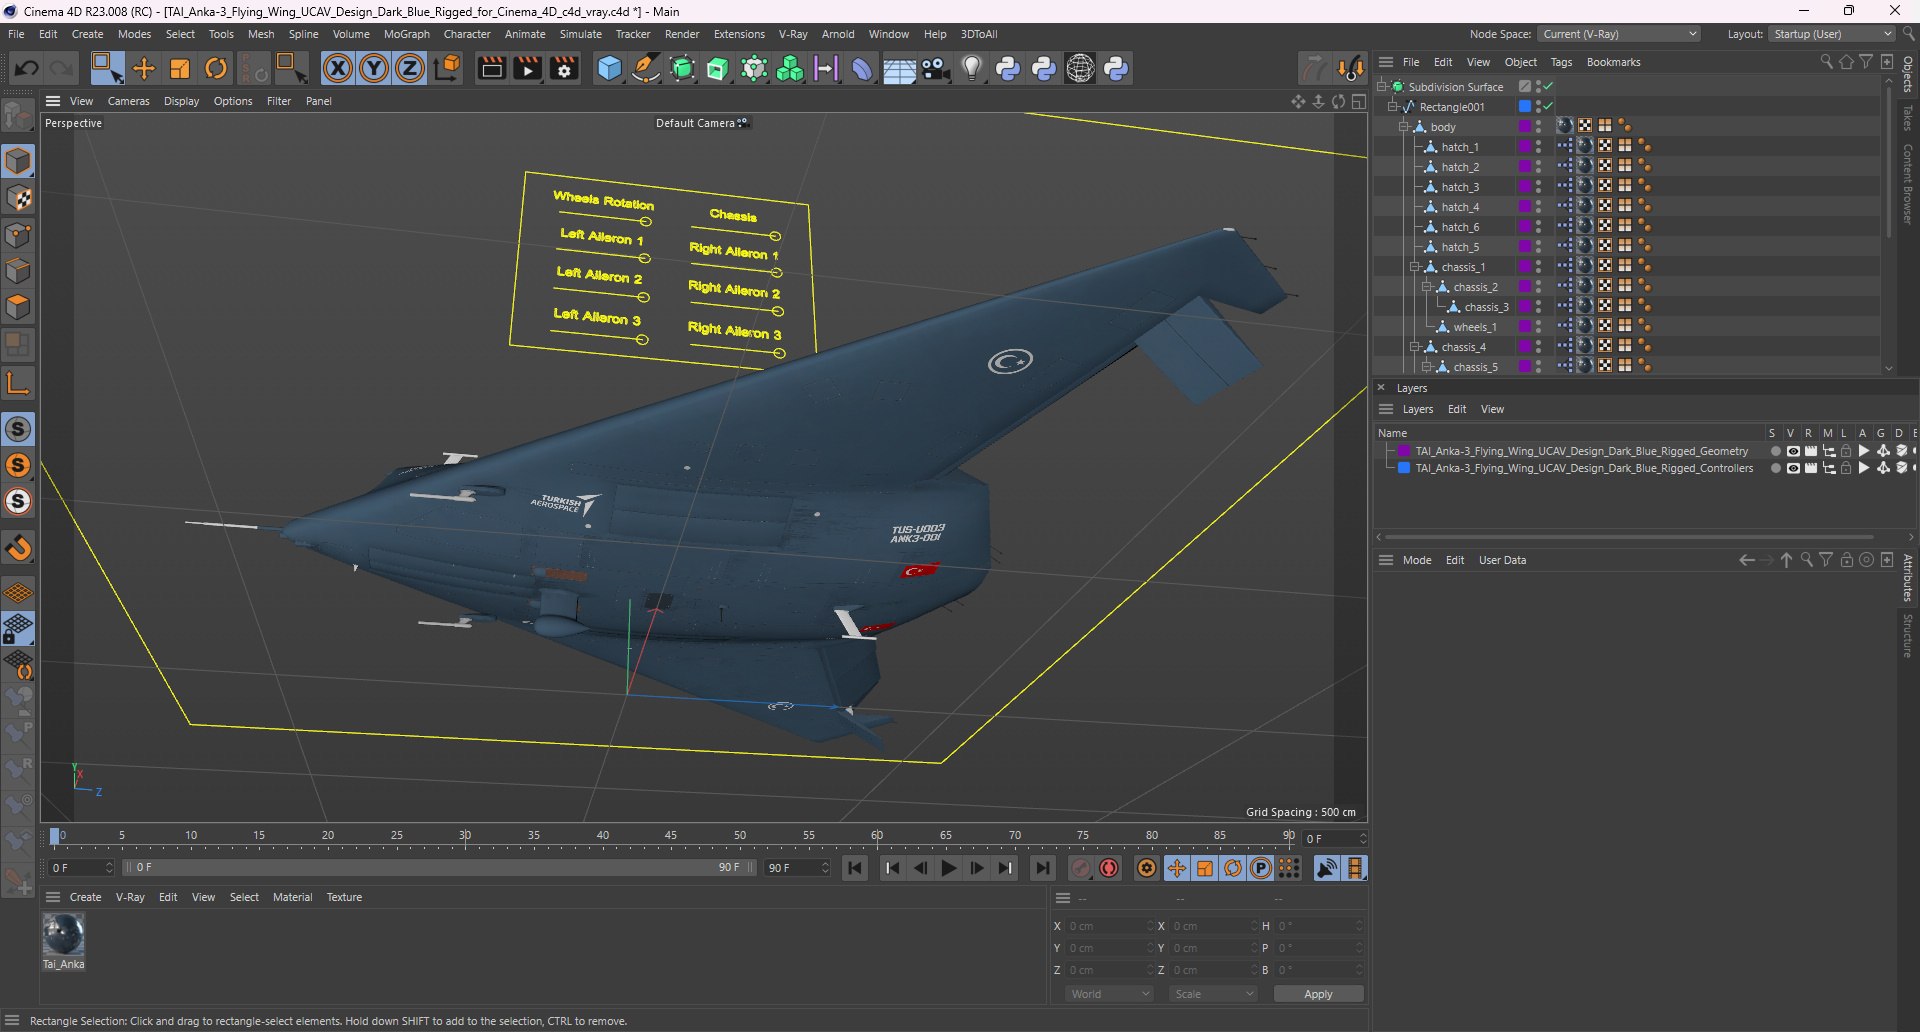Open the World coordinate system dropdown

[x=1110, y=994]
